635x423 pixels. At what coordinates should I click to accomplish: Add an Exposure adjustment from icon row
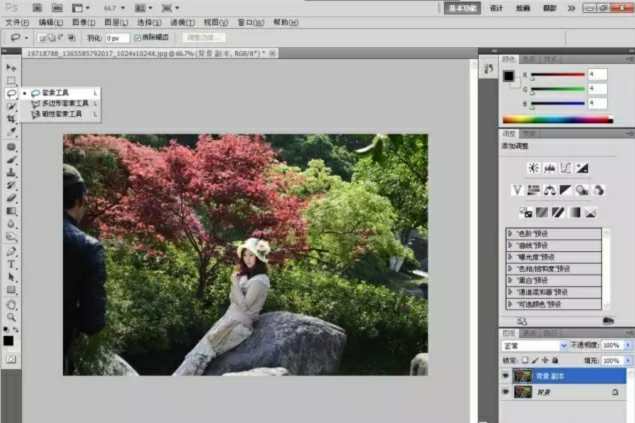[582, 168]
